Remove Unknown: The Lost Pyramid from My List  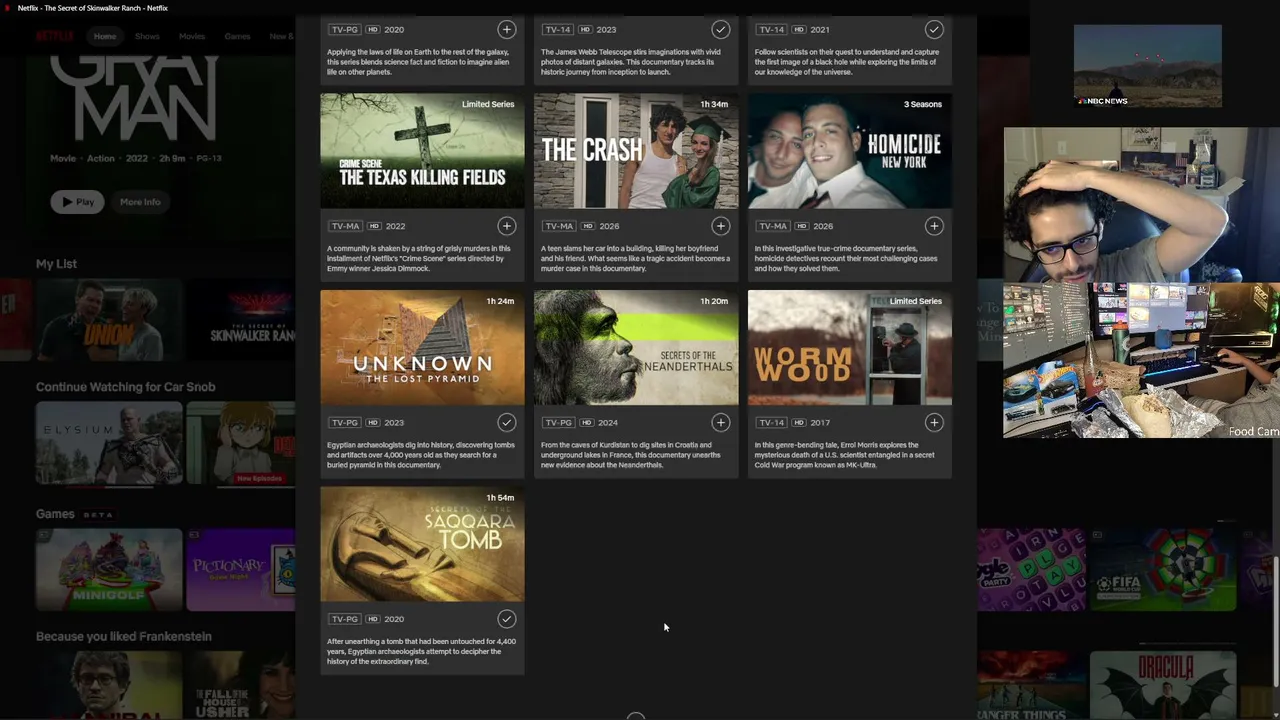point(507,423)
